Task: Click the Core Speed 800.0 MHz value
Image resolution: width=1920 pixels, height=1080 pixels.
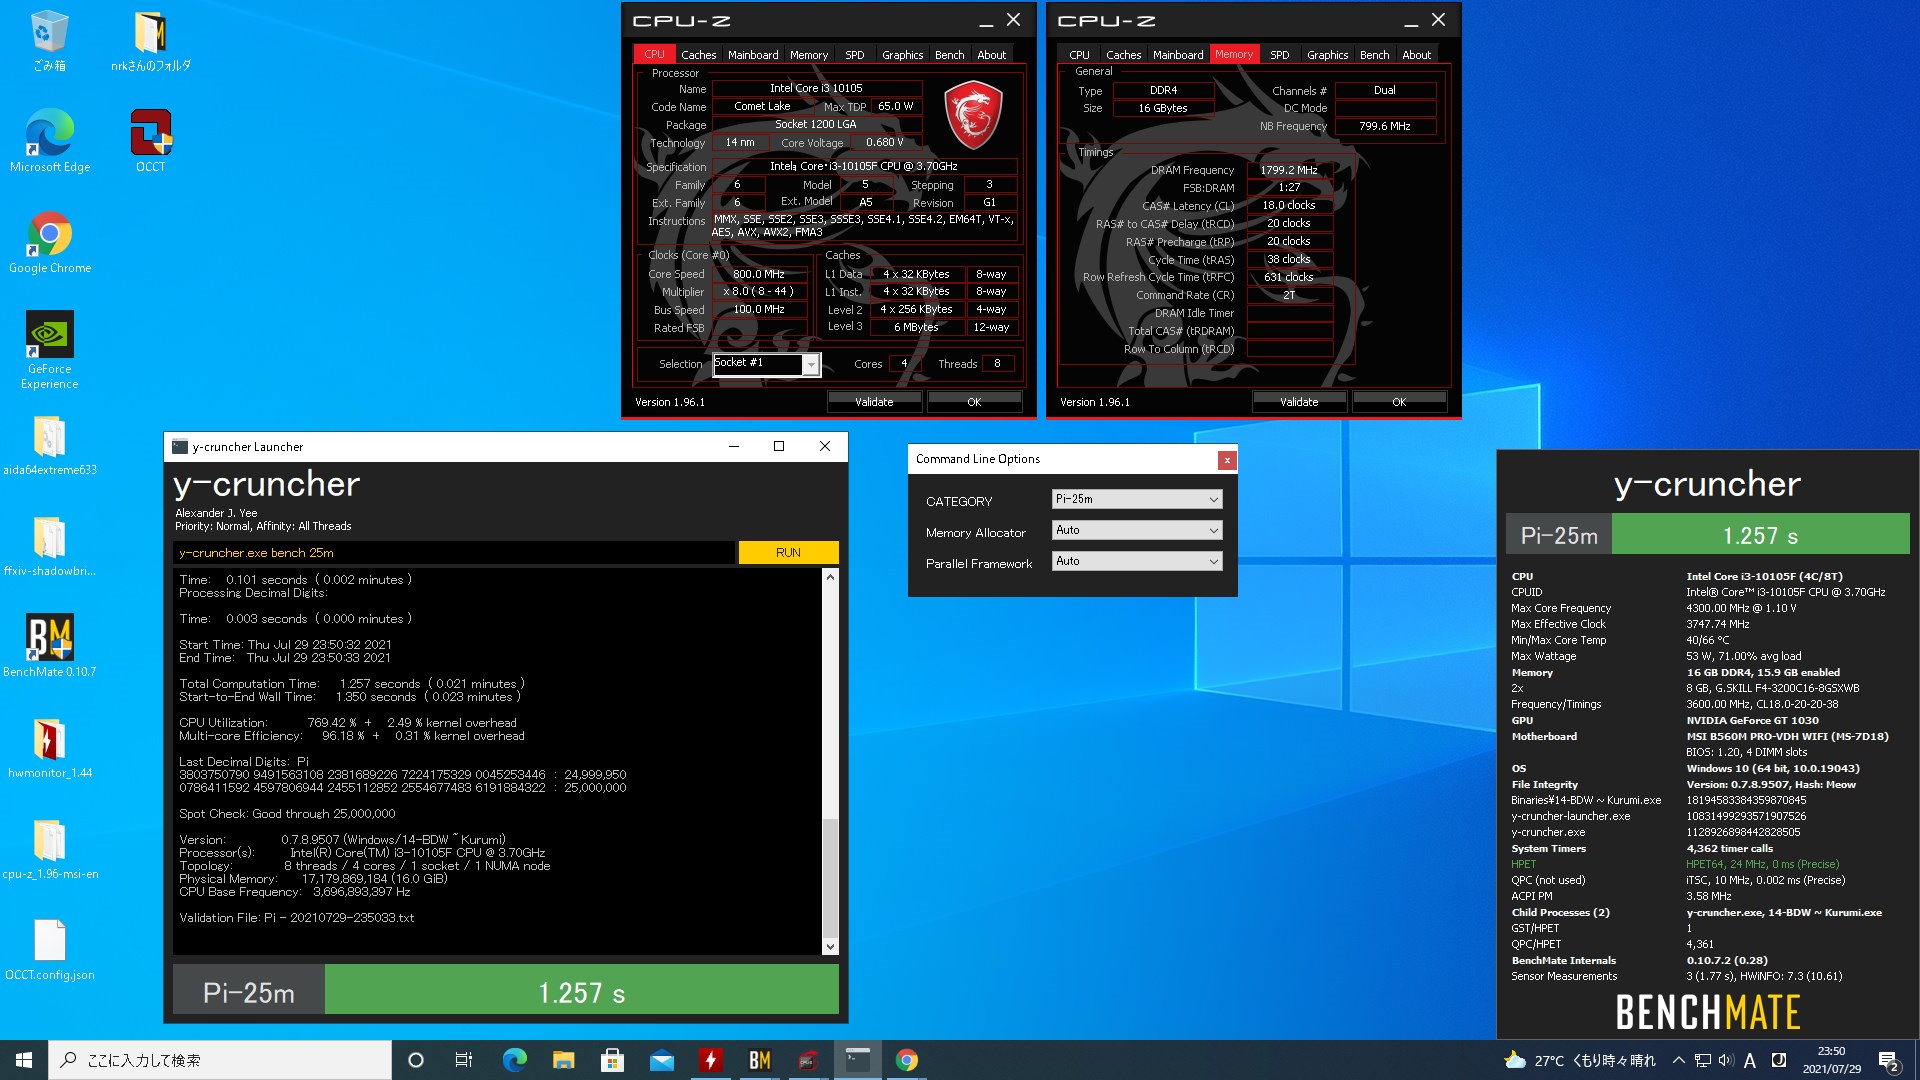Action: pos(759,274)
